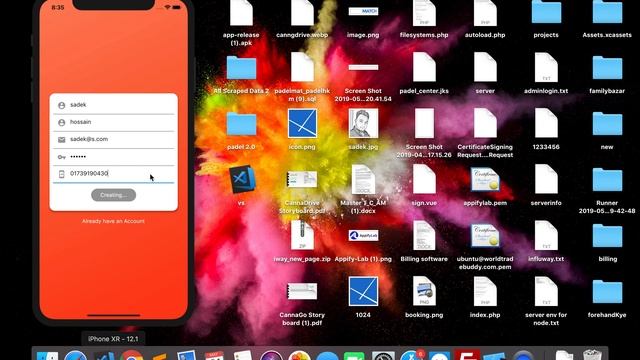Select the index.php file
This screenshot has width=640, height=360.
(485, 291)
